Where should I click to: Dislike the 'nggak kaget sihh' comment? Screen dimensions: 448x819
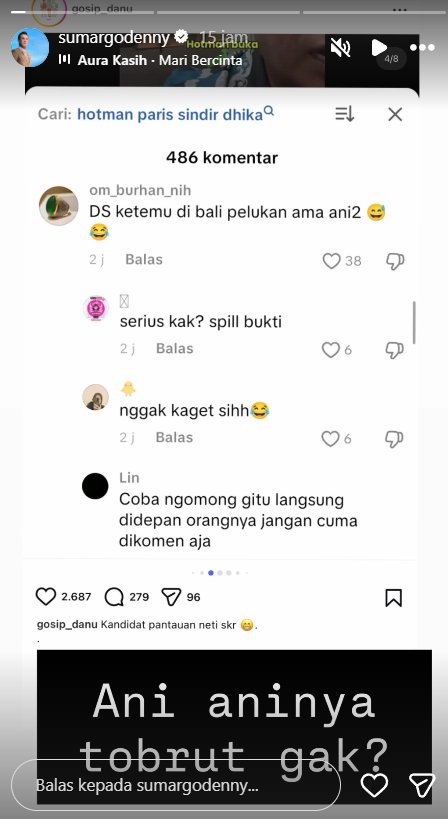coord(394,439)
